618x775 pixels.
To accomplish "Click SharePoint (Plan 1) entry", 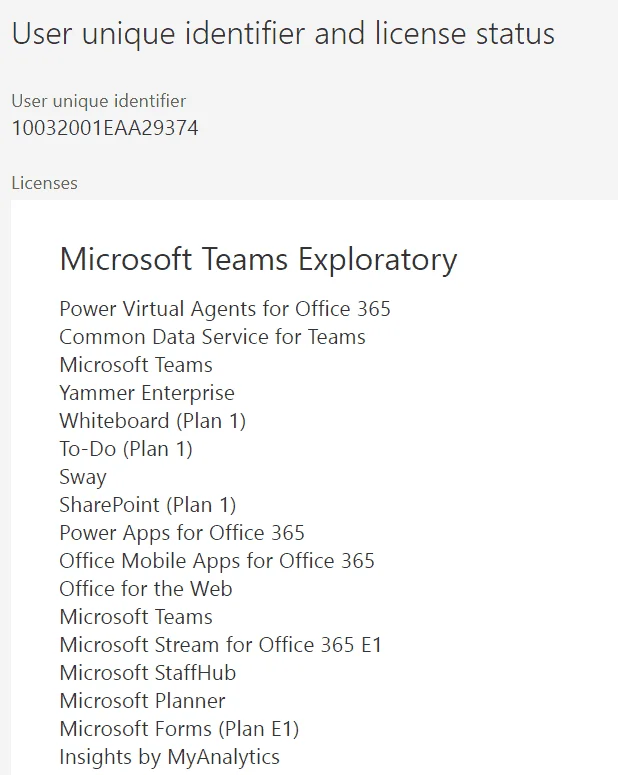I will point(148,505).
